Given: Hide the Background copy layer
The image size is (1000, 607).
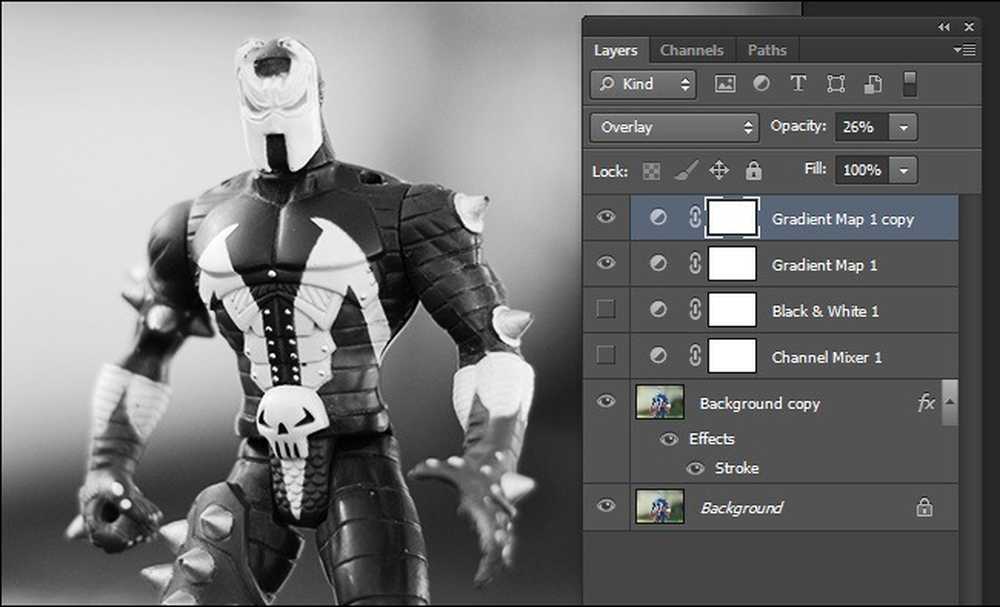Looking at the screenshot, I should [606, 402].
